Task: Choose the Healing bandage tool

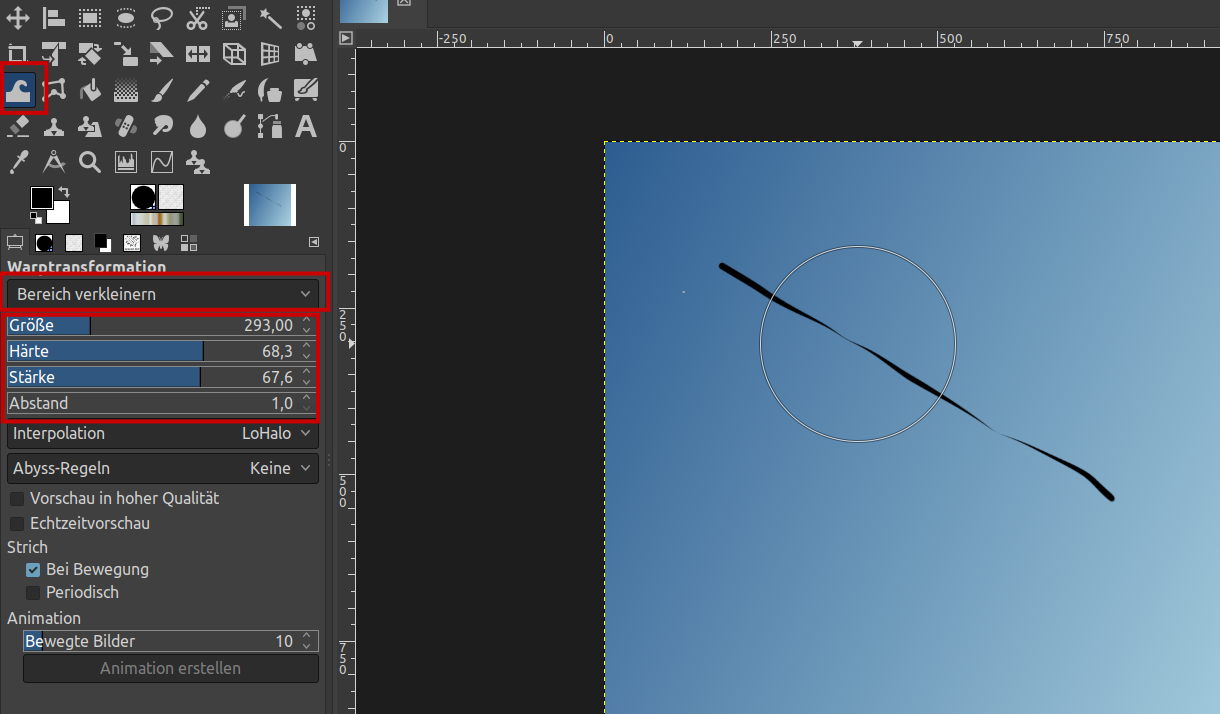Action: (126, 127)
